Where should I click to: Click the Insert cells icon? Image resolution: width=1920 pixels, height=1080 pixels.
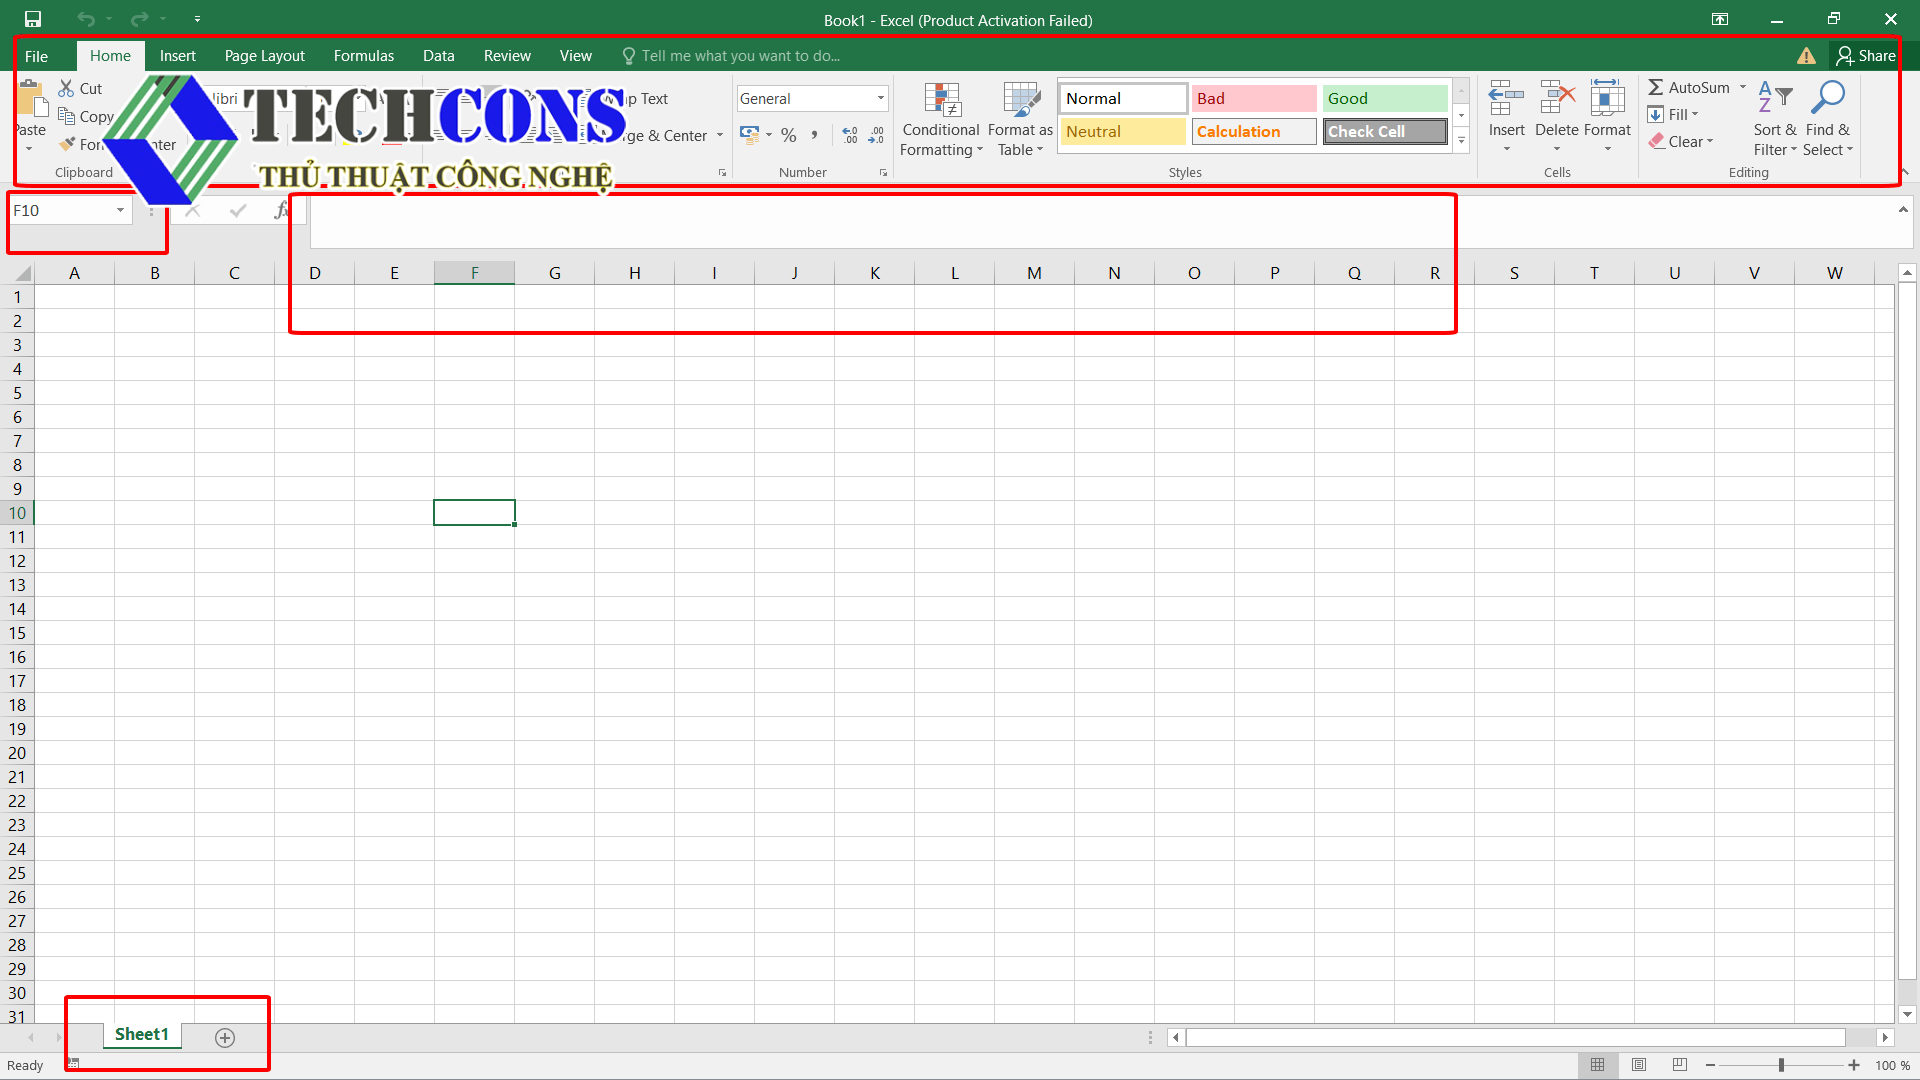1506,99
